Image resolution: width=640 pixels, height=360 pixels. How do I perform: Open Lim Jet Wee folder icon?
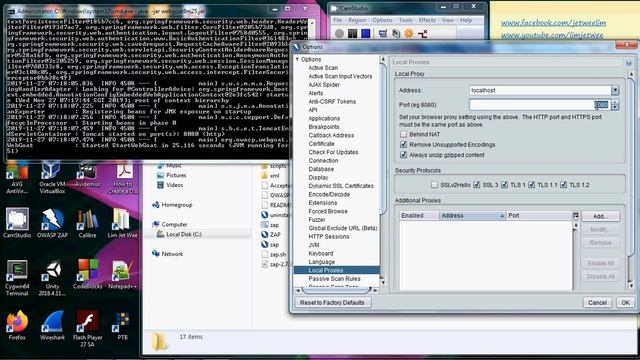click(x=122, y=223)
